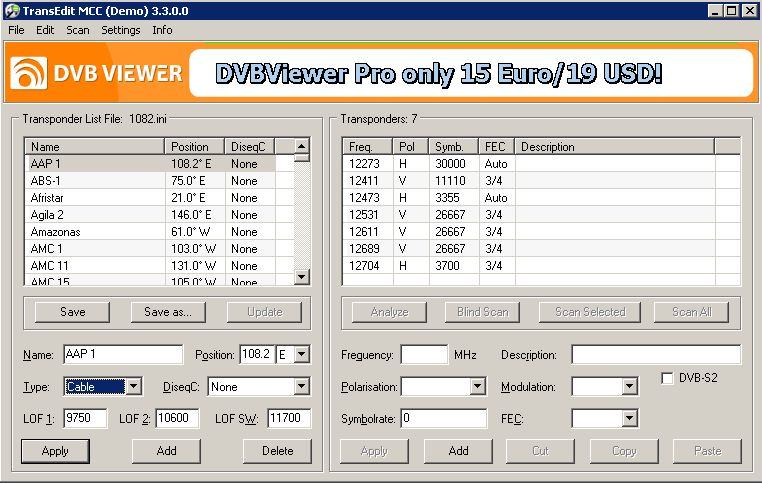Click the Save button
762x483 pixels.
tap(72, 312)
